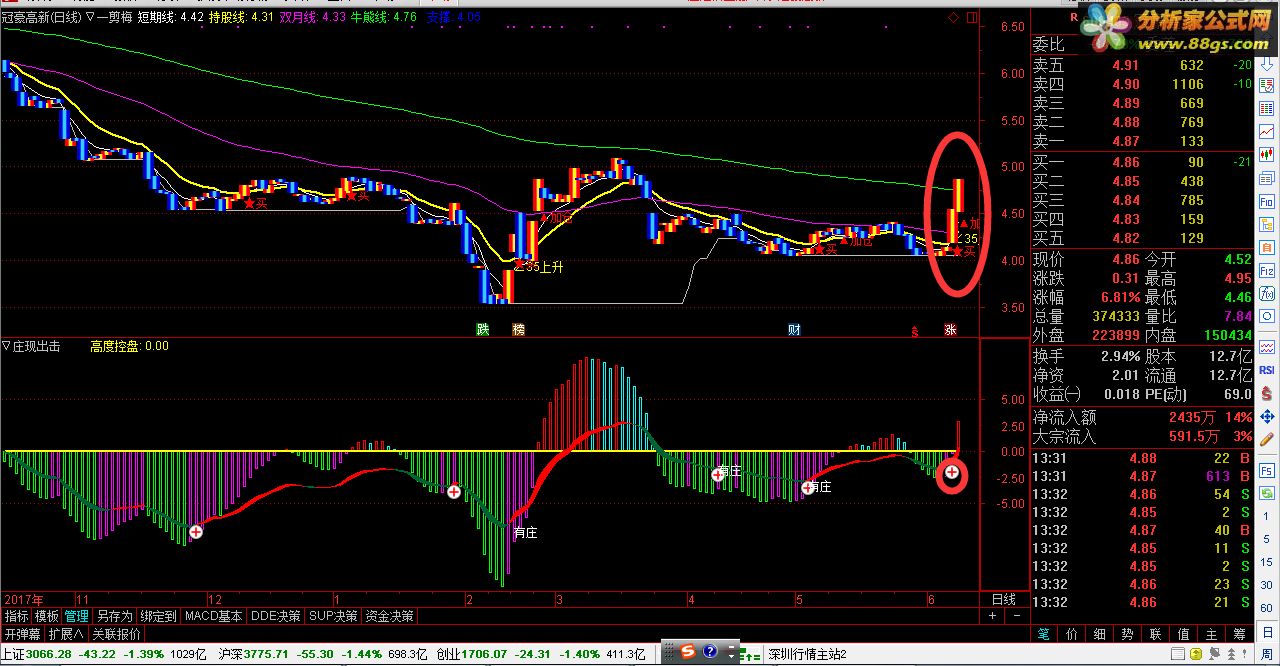Click the 值 value tab
The width and height of the screenshot is (1280, 666).
pos(1183,634)
